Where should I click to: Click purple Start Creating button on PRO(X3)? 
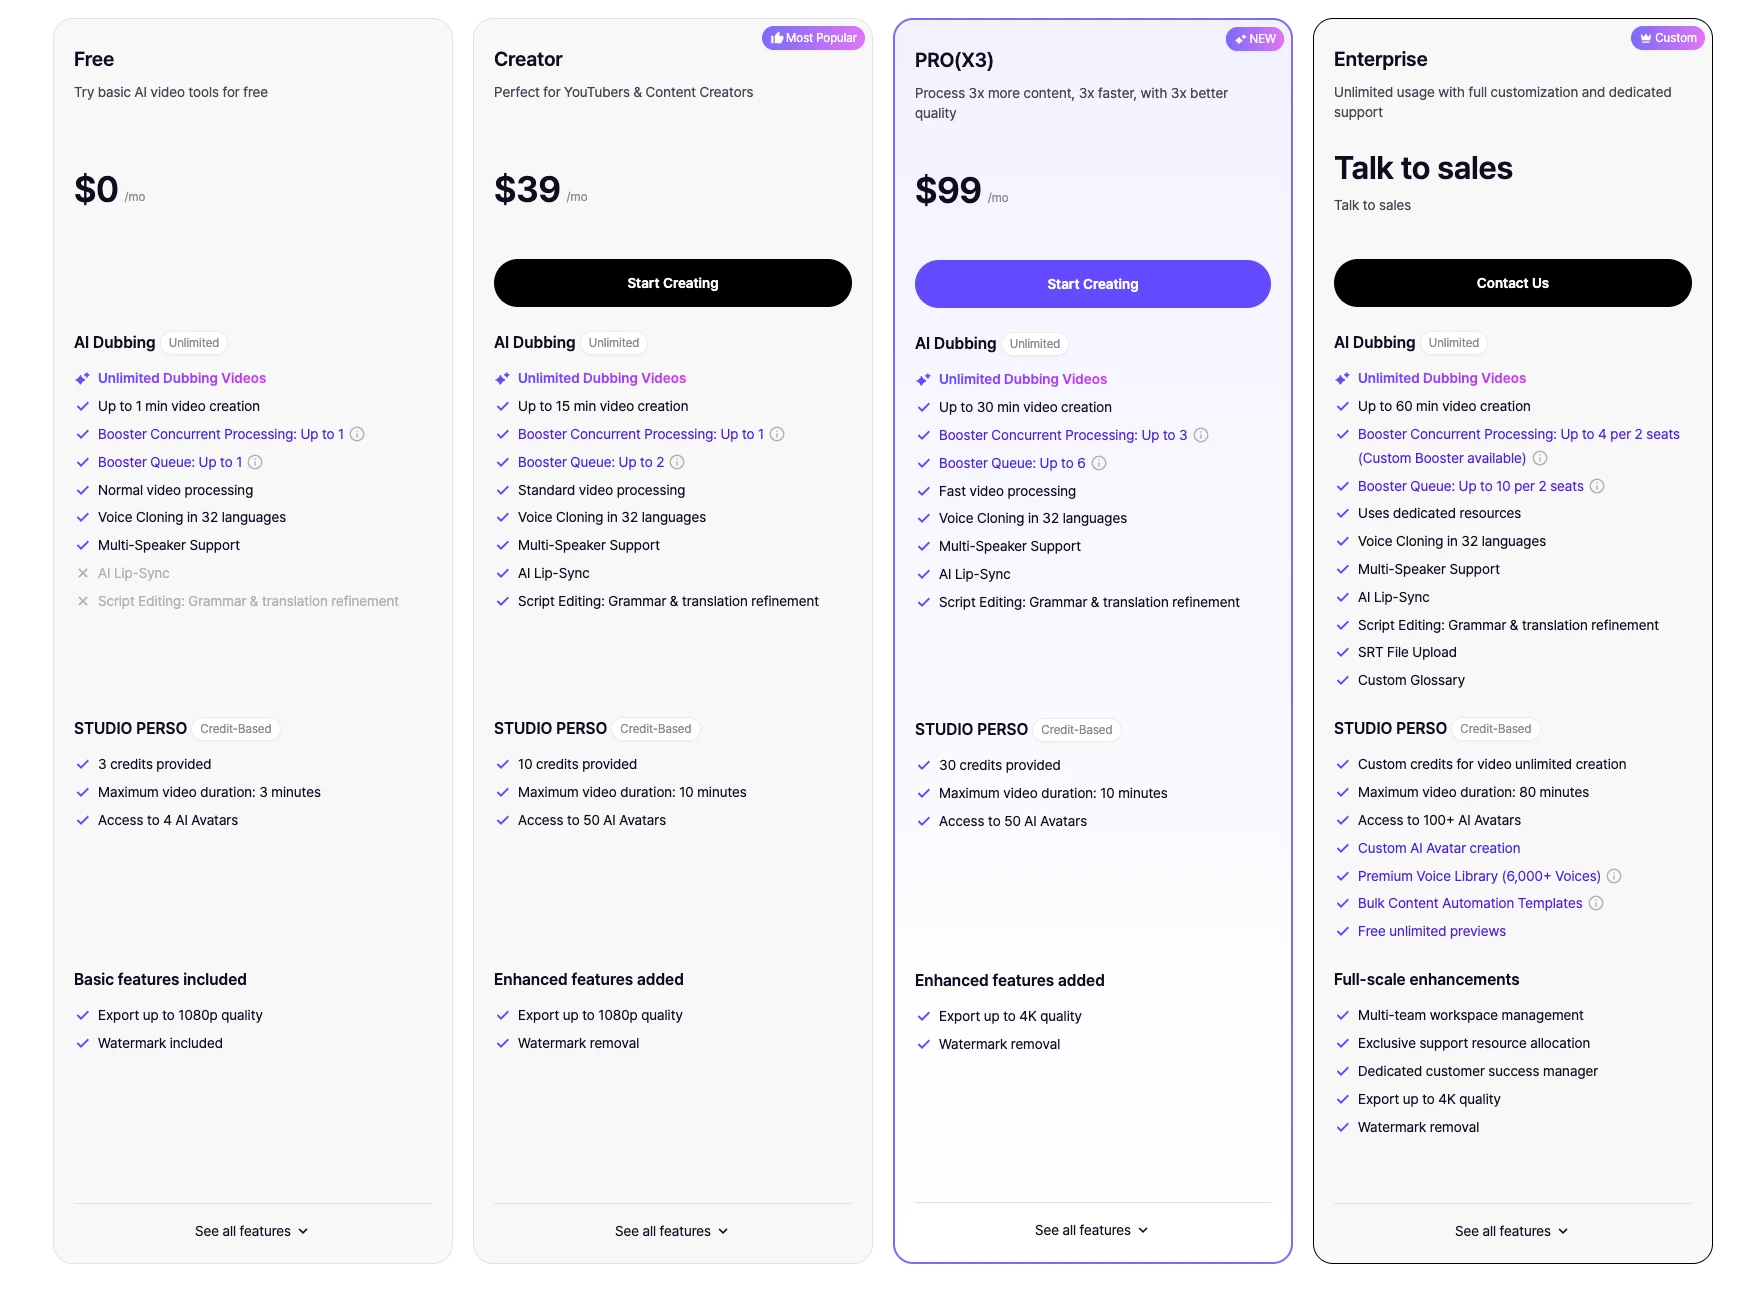tap(1093, 284)
